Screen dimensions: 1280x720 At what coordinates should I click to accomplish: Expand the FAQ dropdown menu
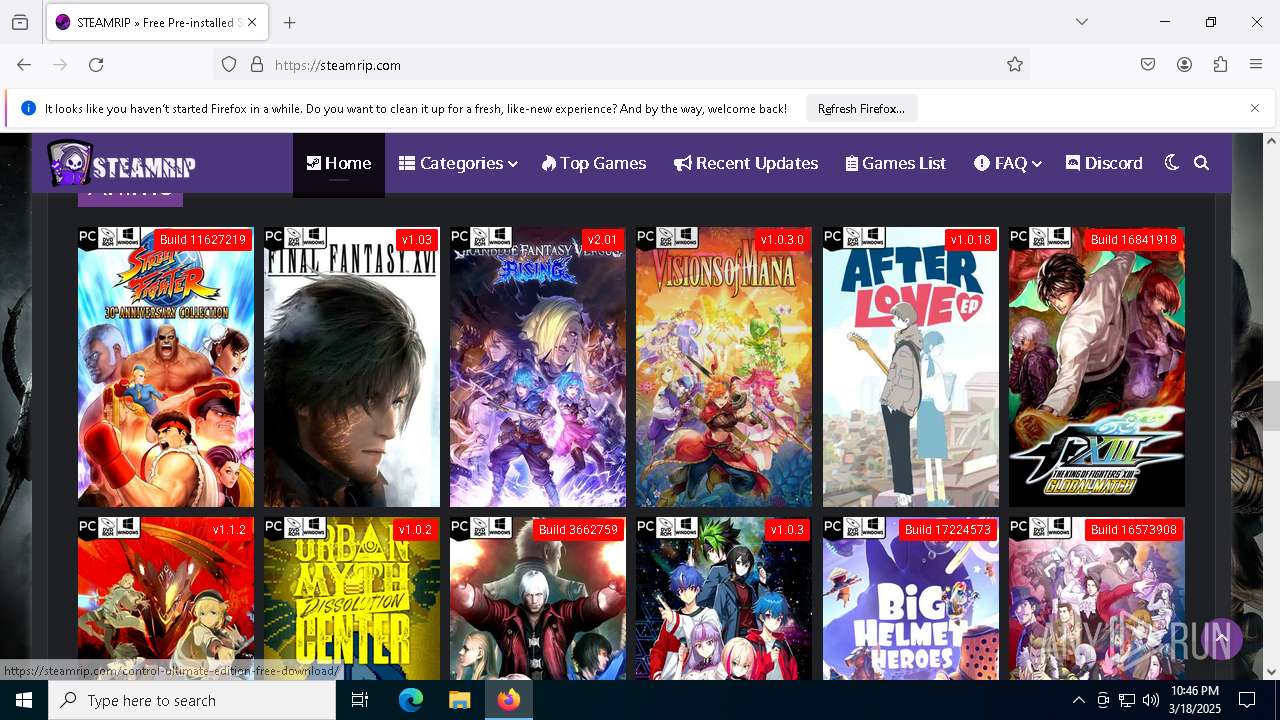pyautogui.click(x=1008, y=163)
